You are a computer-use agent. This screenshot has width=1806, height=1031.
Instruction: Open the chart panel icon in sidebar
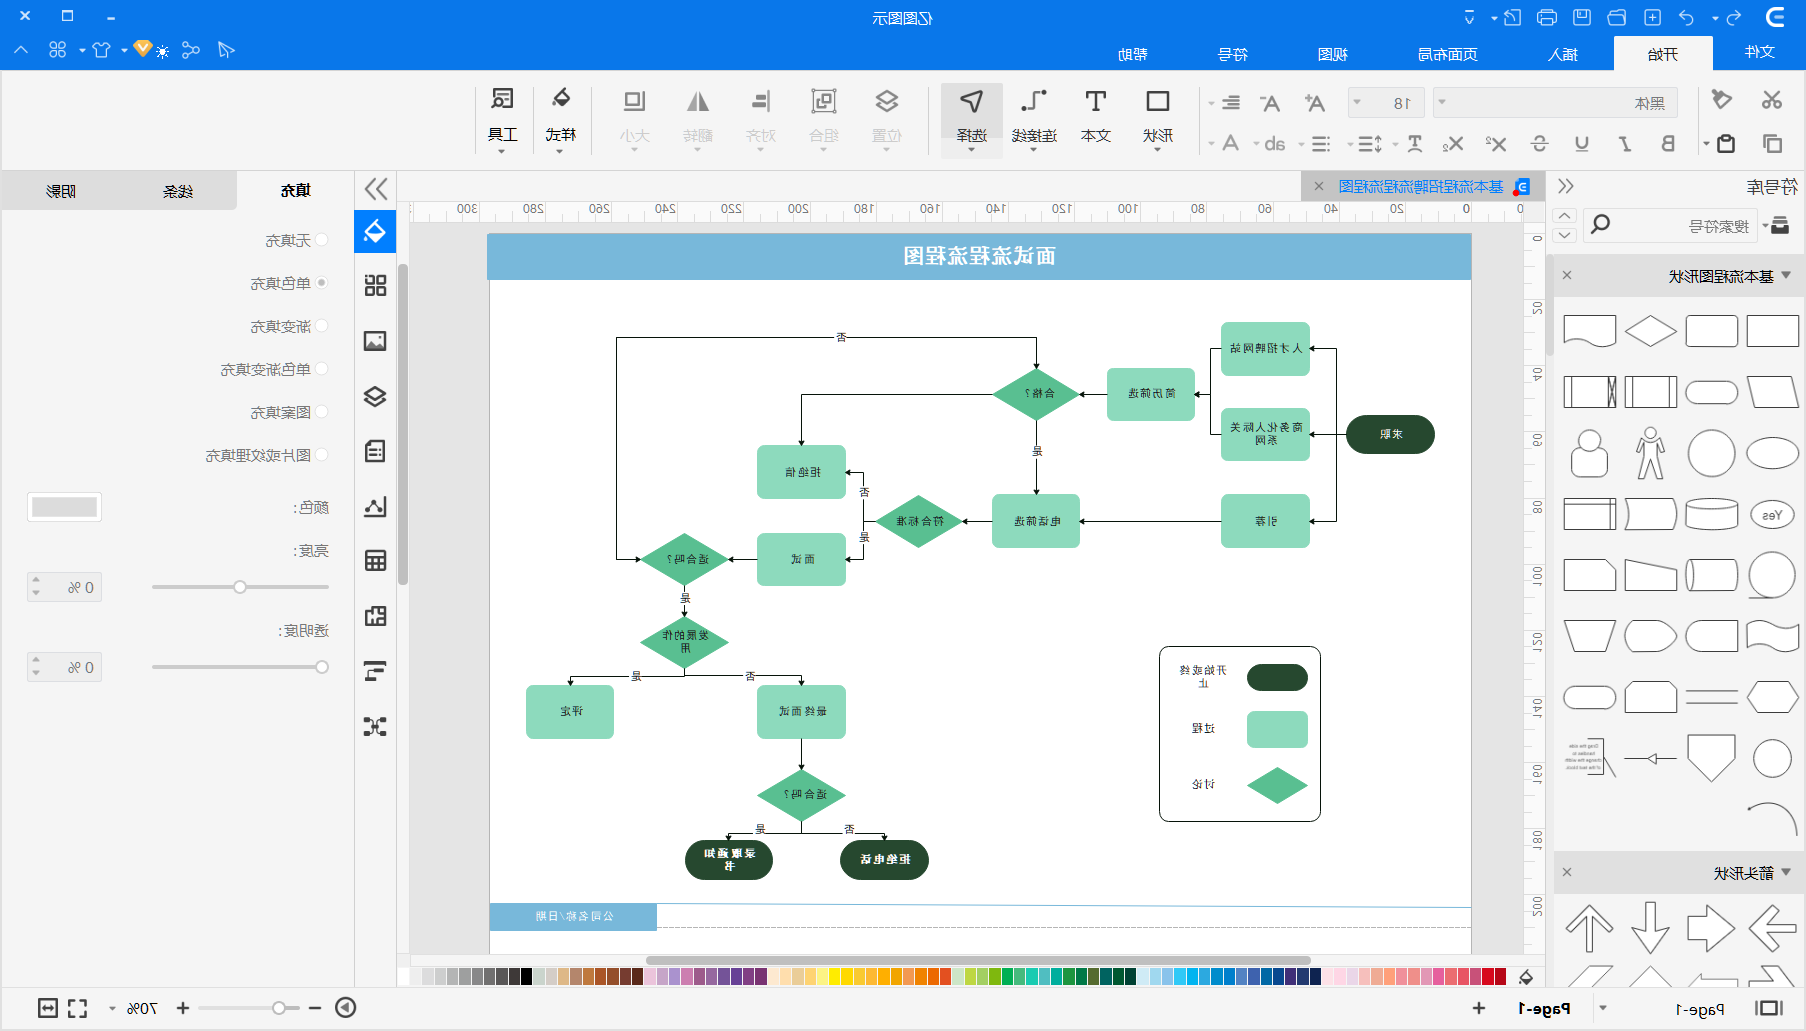(x=375, y=506)
